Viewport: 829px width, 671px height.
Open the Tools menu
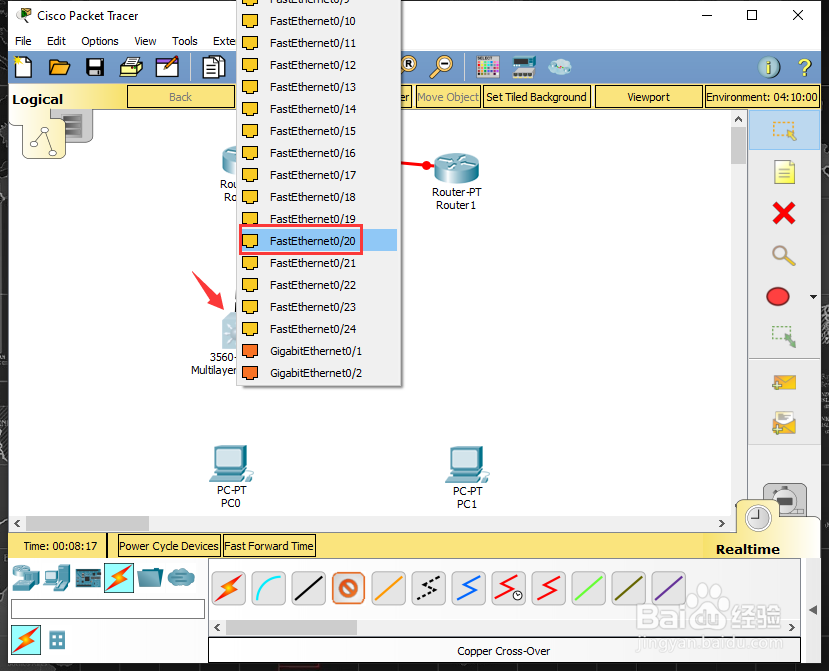coord(185,41)
